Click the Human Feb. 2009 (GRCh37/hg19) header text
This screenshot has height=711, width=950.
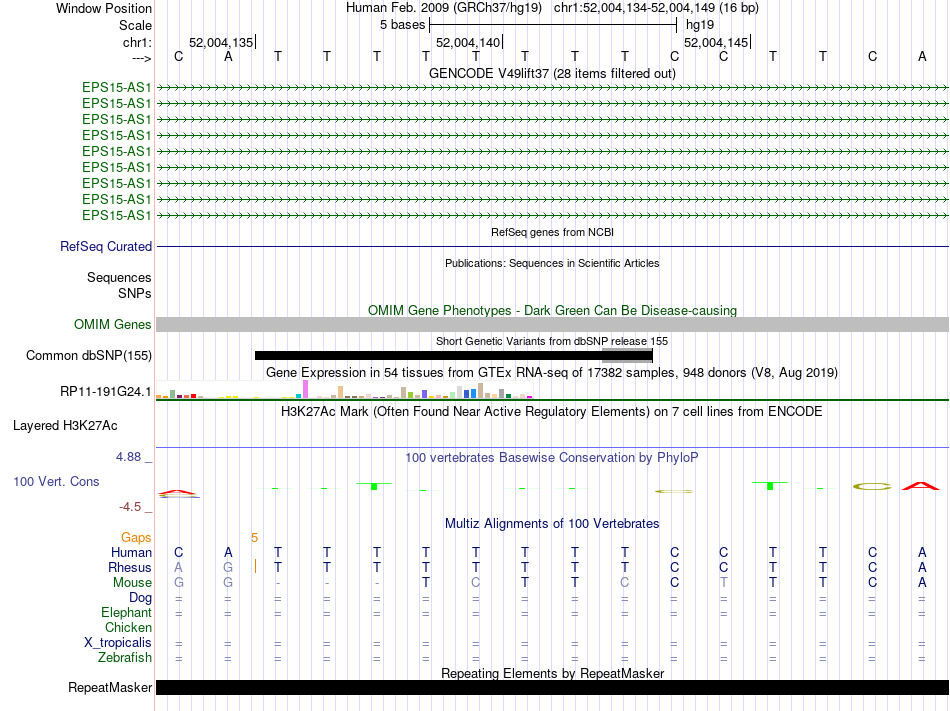point(443,8)
